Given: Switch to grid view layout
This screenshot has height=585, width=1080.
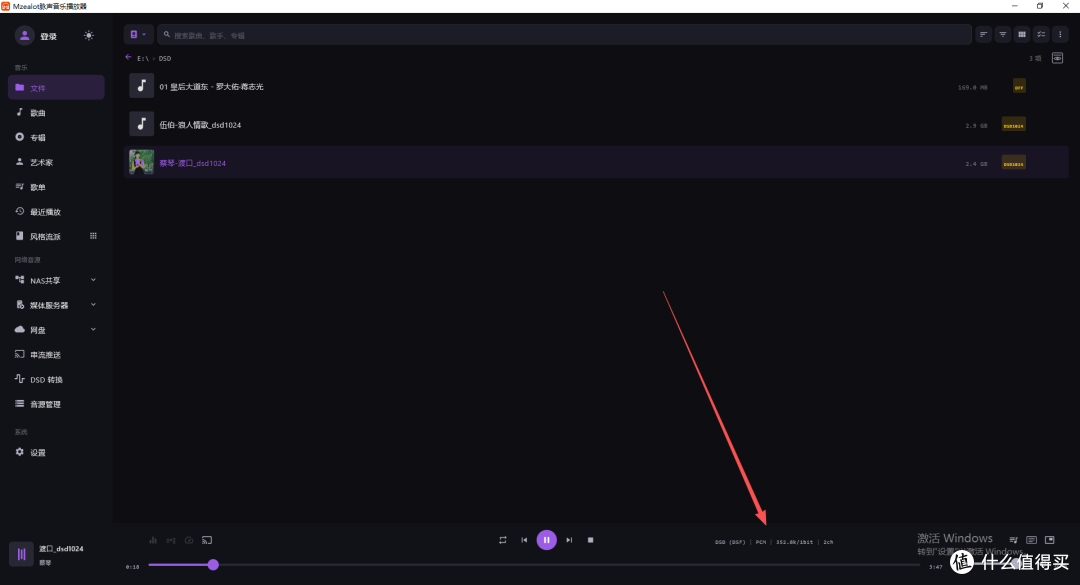Looking at the screenshot, I should click(1022, 34).
